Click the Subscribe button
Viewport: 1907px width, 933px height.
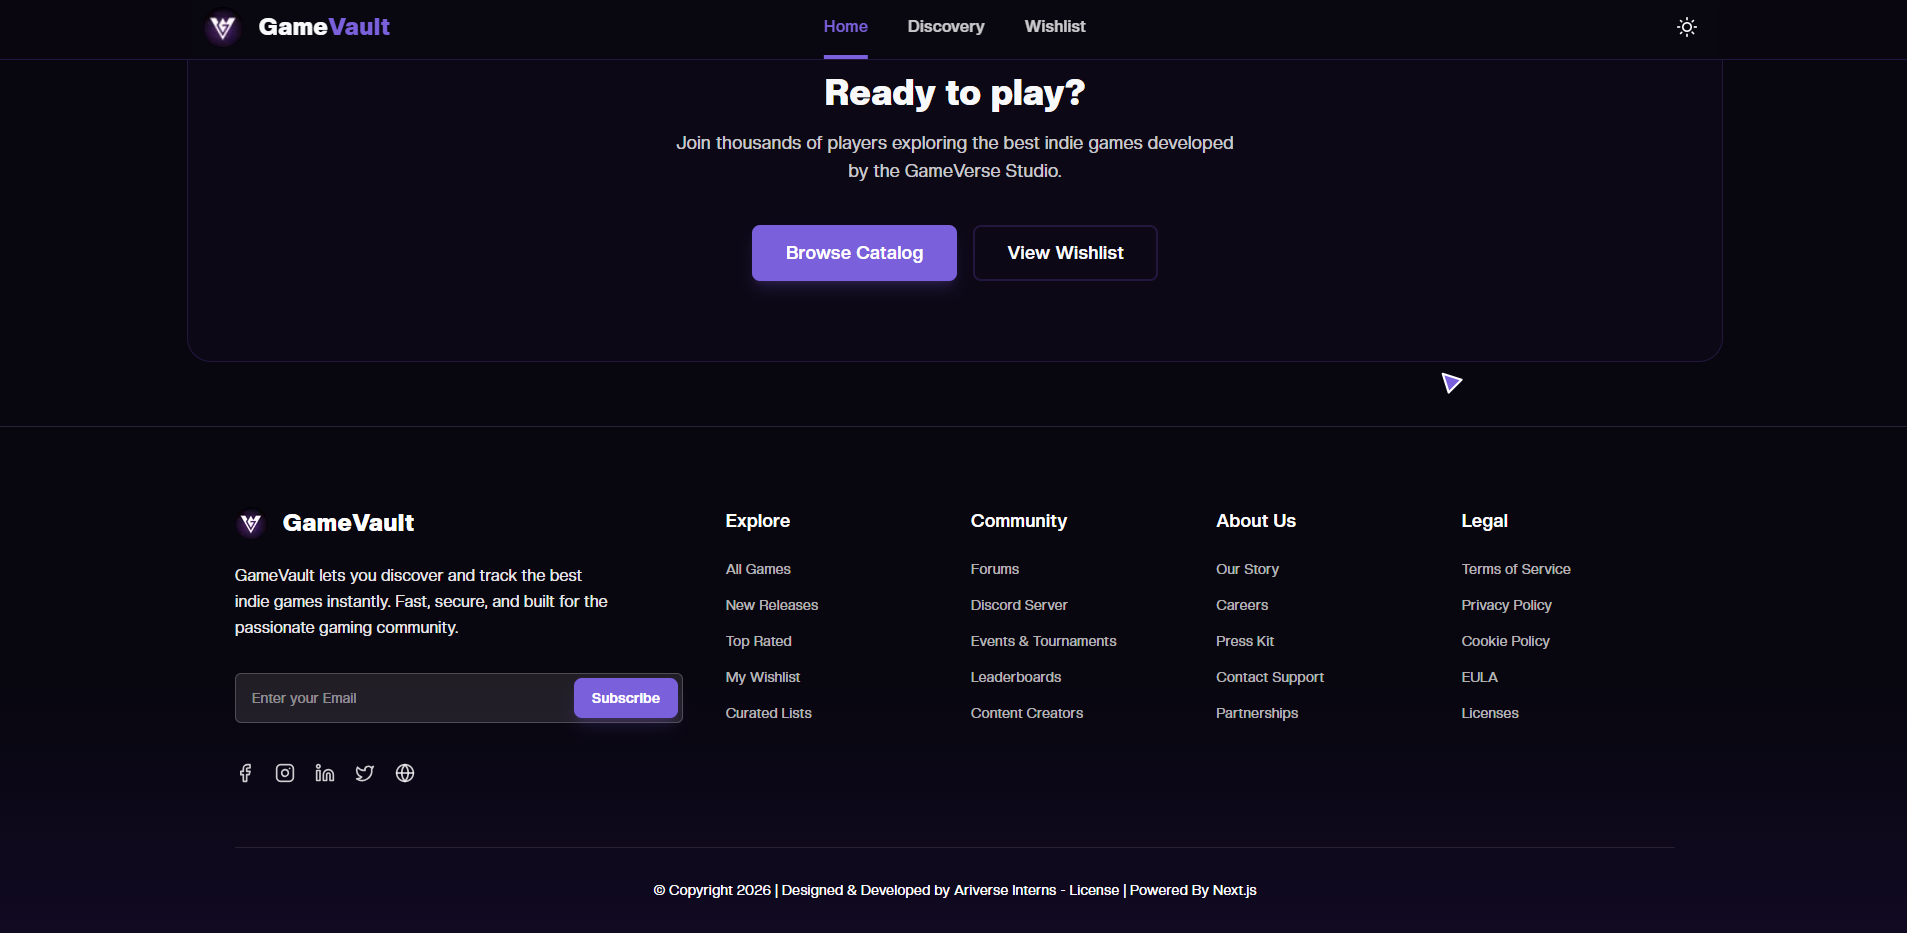[626, 698]
